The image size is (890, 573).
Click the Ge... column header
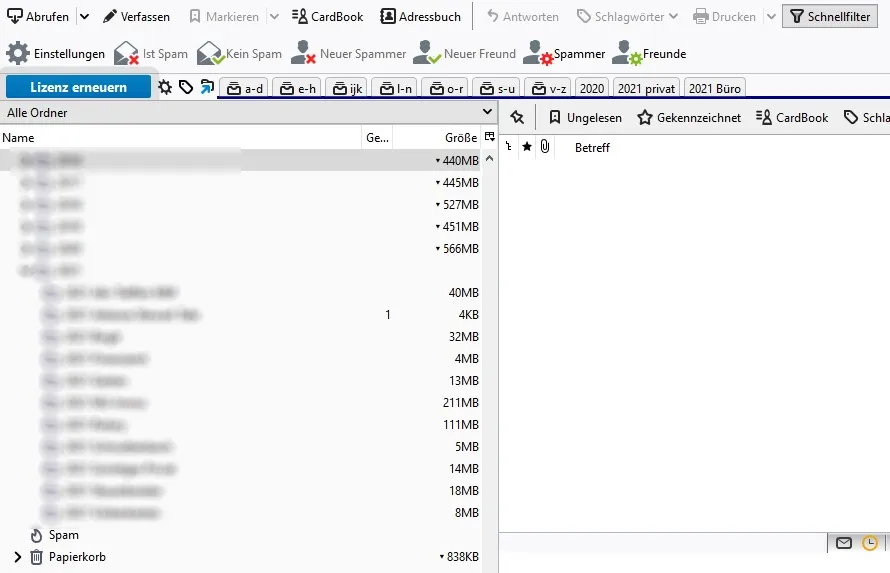click(377, 138)
